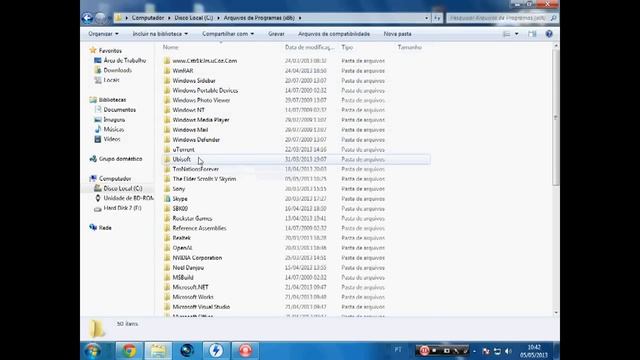Refresh the folder using the refresh button
This screenshot has width=640, height=360.
click(437, 18)
